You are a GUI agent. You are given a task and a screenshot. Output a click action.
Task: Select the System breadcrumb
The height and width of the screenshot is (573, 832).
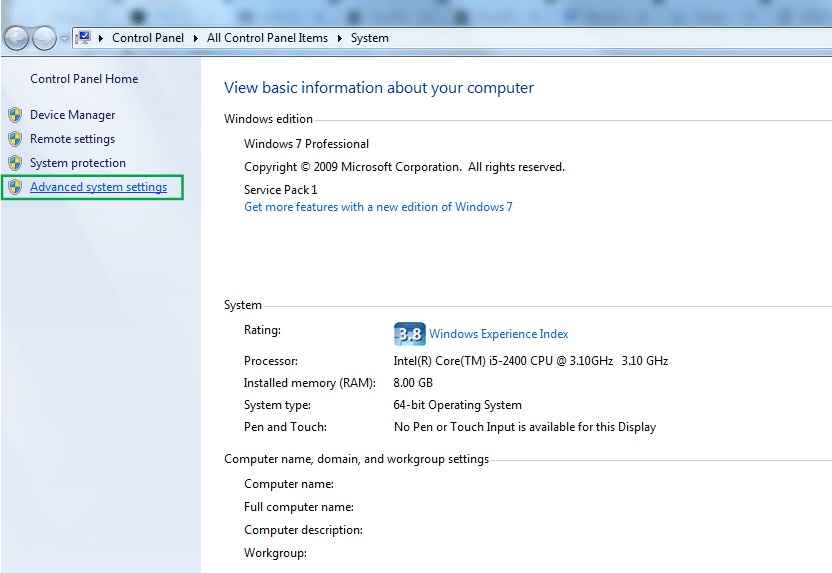click(369, 38)
